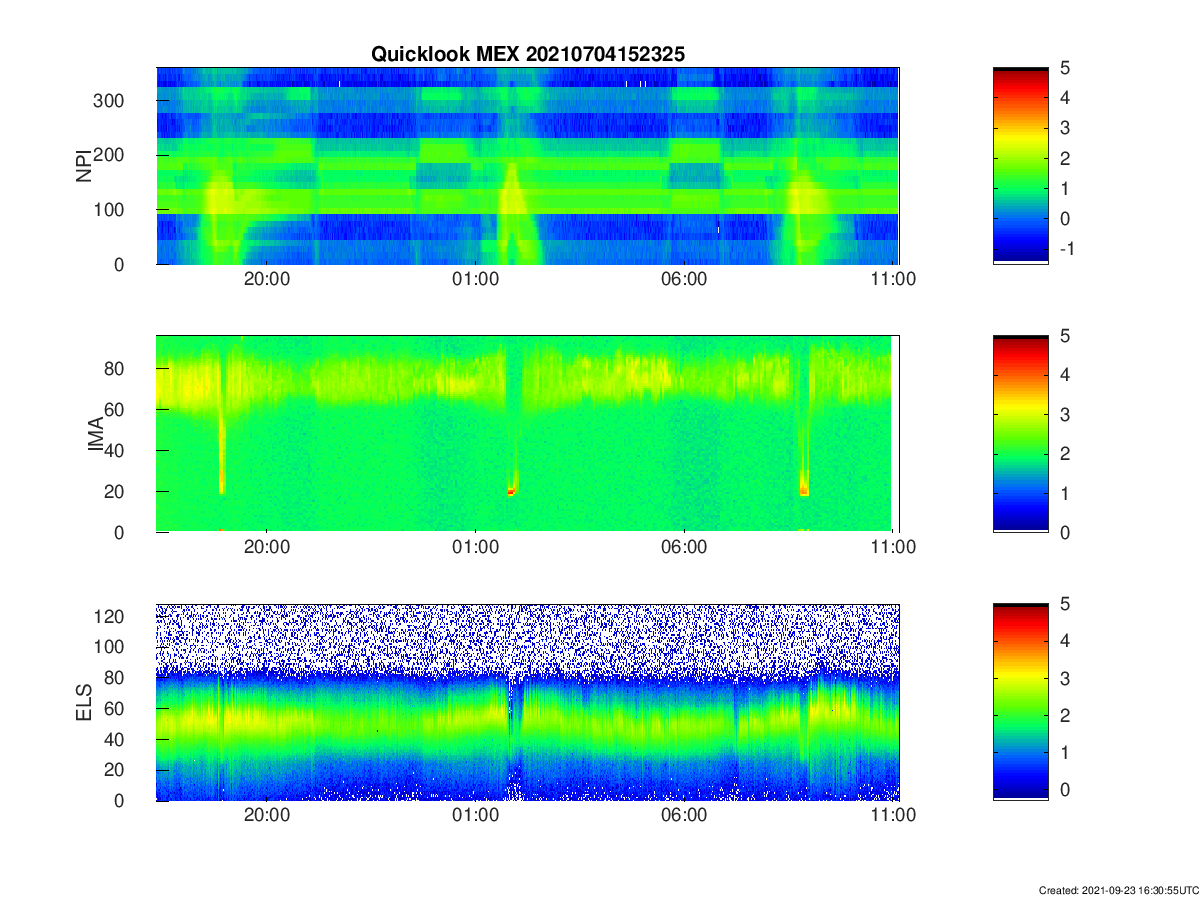Click the IMA spectrogram panel
The width and height of the screenshot is (1200, 900).
[x=528, y=434]
